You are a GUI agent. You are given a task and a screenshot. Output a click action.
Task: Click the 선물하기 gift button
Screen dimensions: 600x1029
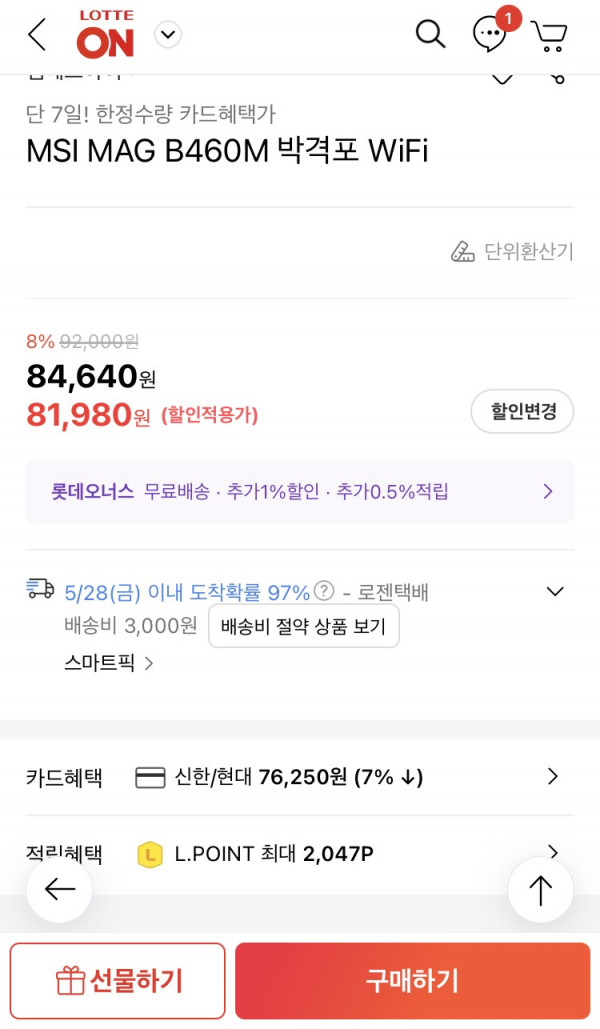118,980
